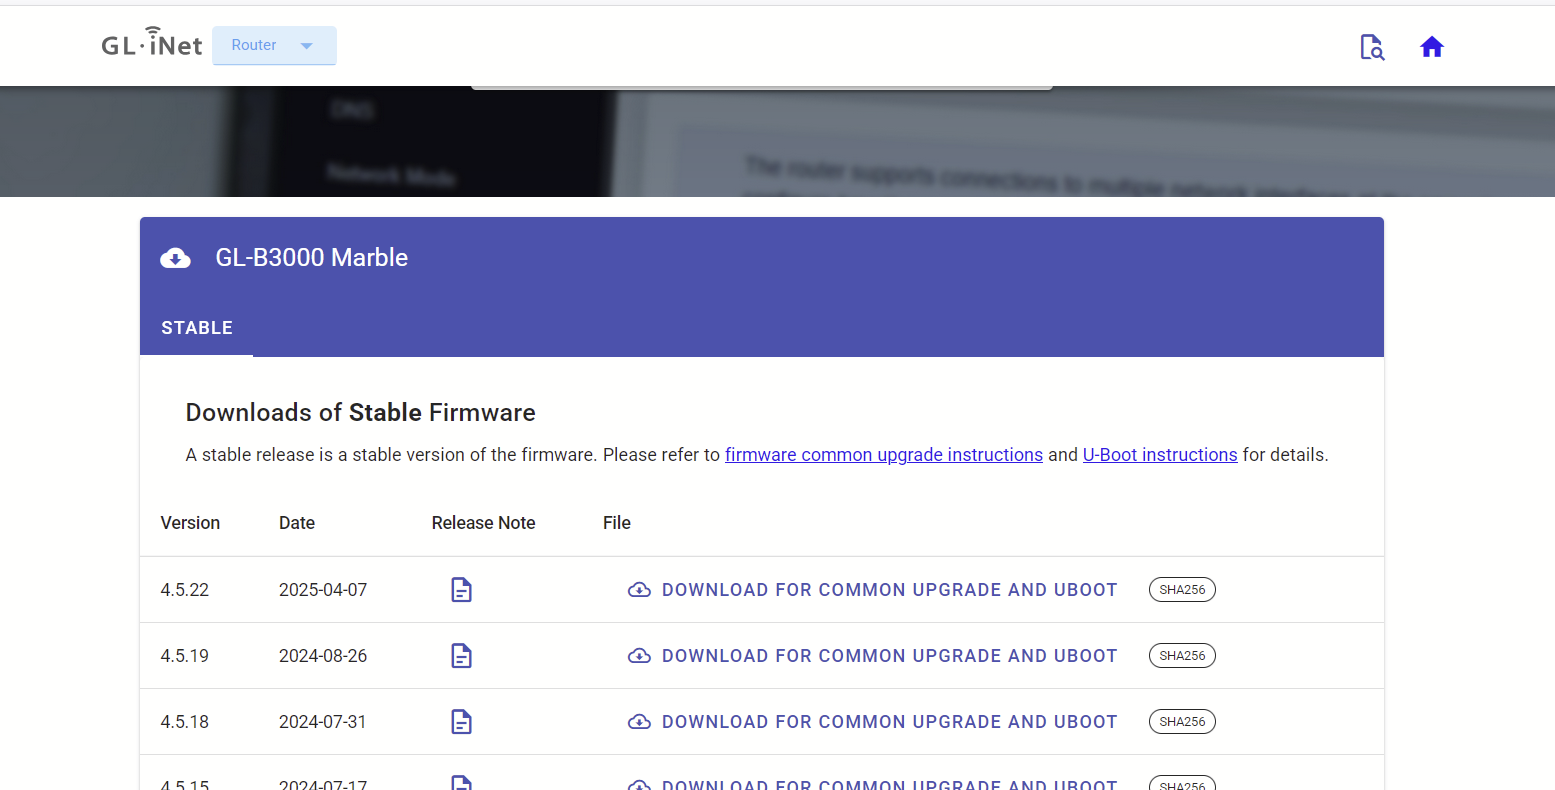Open the document search icon

click(x=1372, y=47)
